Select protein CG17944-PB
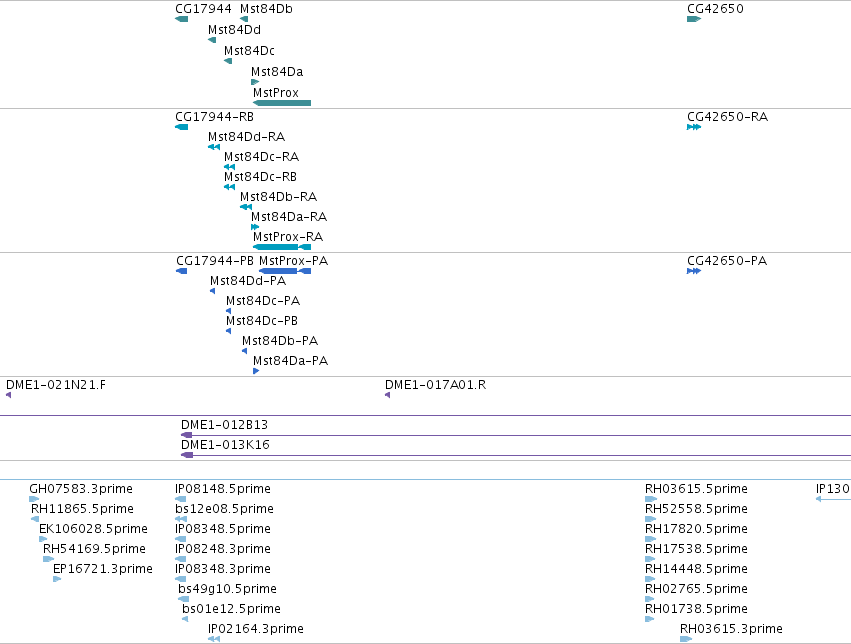The height and width of the screenshot is (644, 851). pos(215,261)
